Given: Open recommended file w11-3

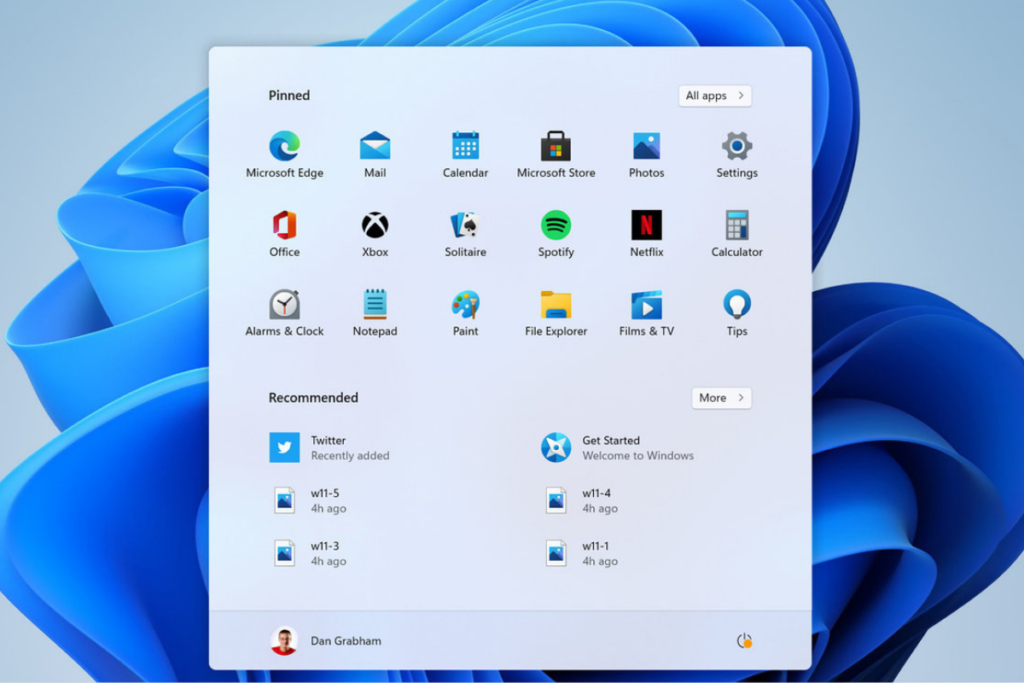Looking at the screenshot, I should (309, 554).
